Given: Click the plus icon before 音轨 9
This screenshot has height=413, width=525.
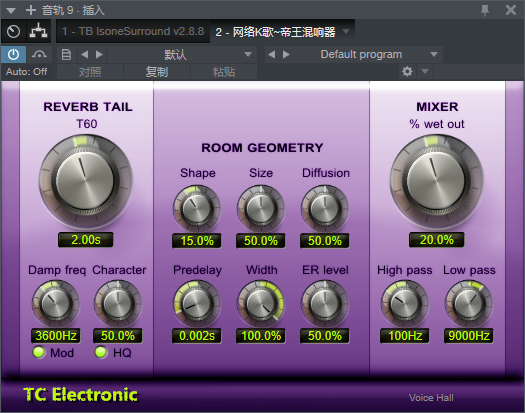Looking at the screenshot, I should 30,10.
